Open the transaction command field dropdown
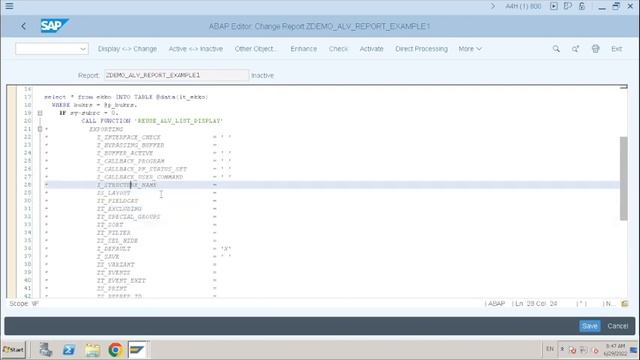 [83, 49]
